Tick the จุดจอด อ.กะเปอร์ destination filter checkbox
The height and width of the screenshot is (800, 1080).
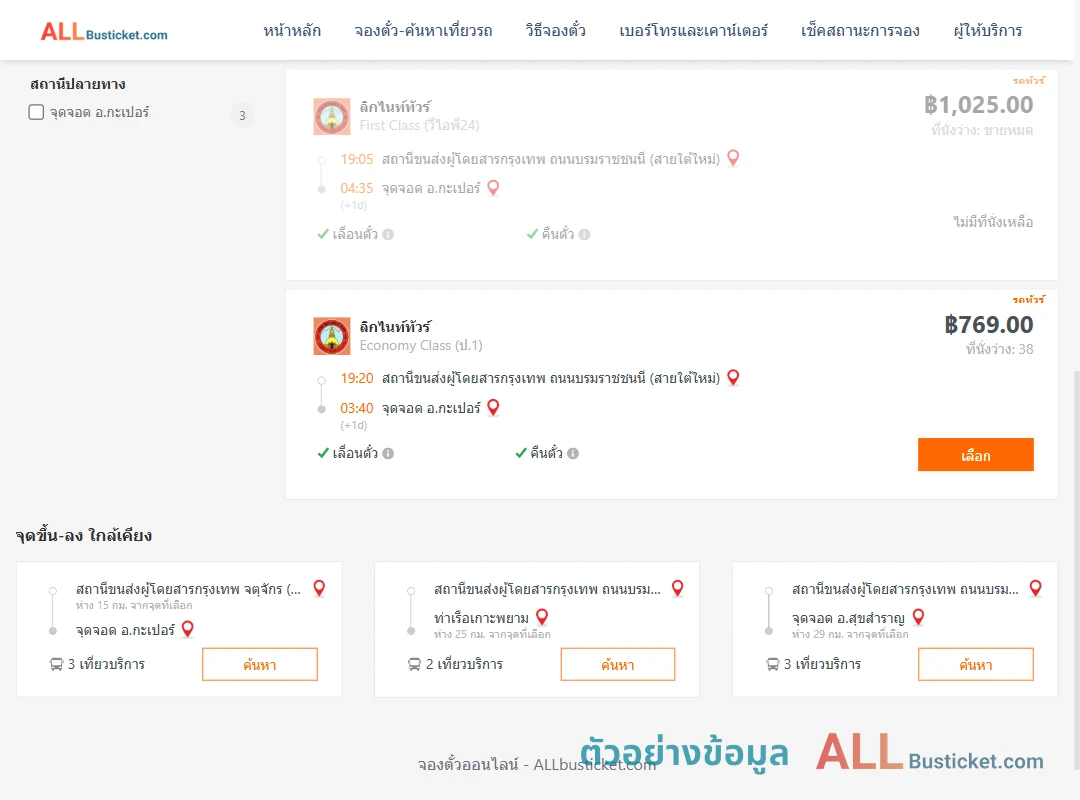click(x=36, y=112)
